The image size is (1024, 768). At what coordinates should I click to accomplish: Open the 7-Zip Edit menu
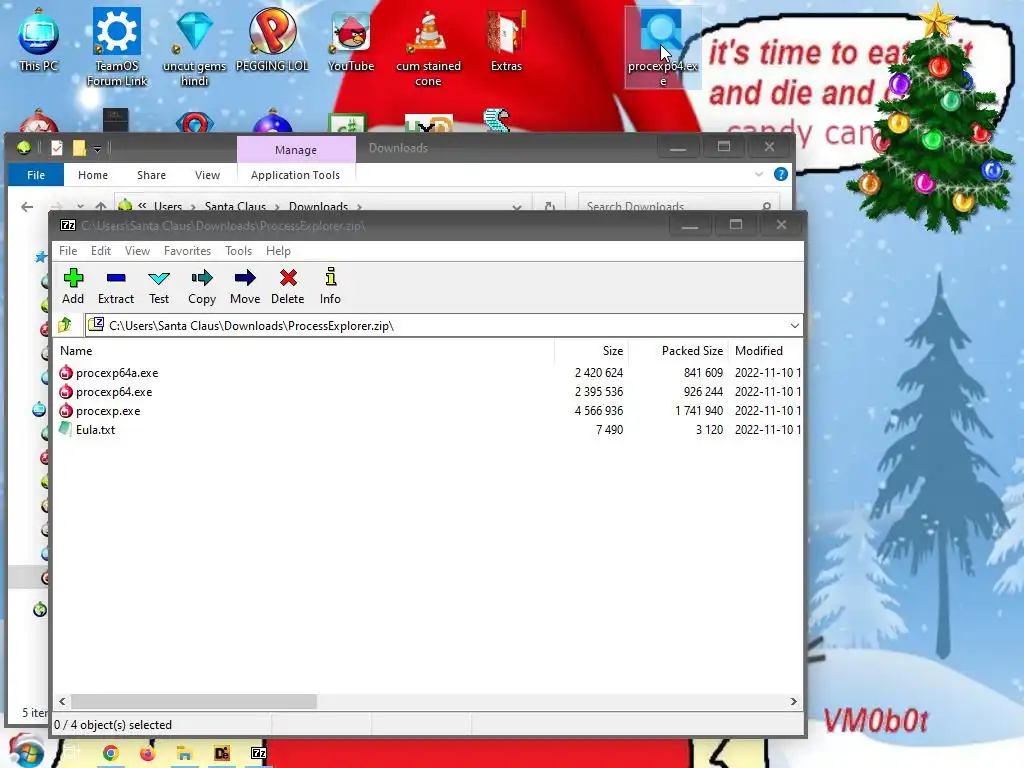click(x=101, y=251)
